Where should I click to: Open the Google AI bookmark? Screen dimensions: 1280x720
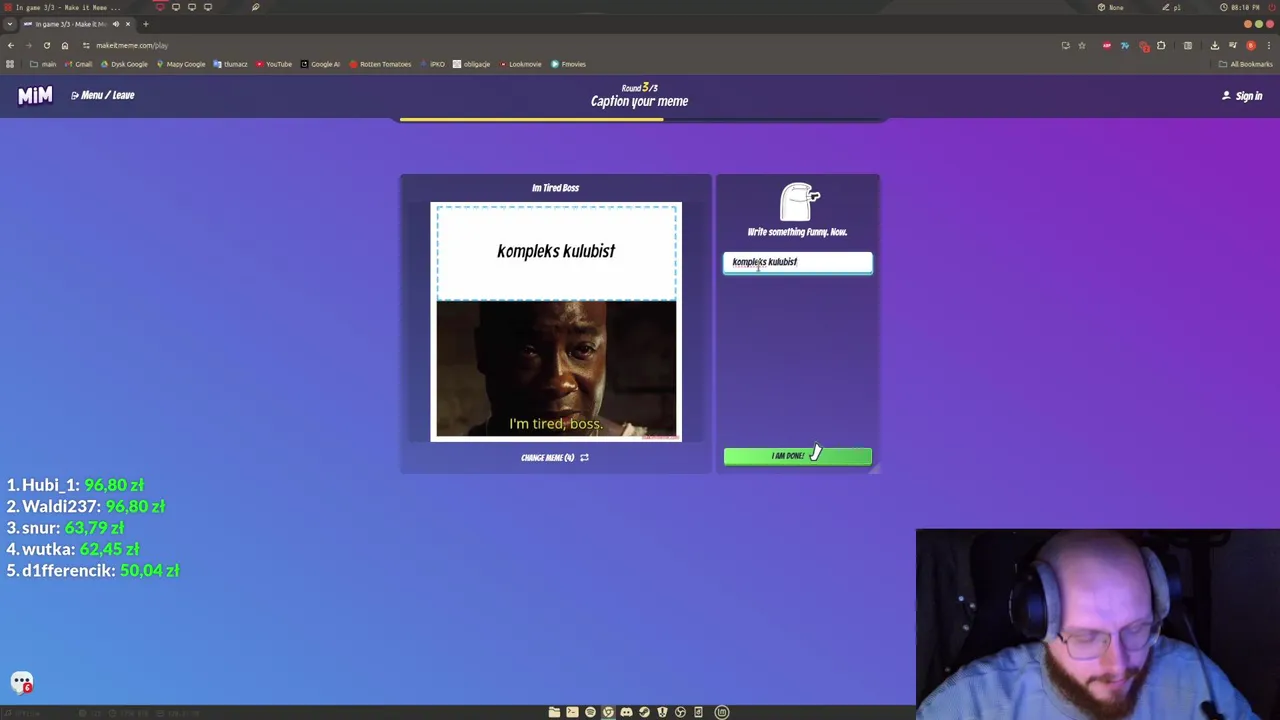320,64
